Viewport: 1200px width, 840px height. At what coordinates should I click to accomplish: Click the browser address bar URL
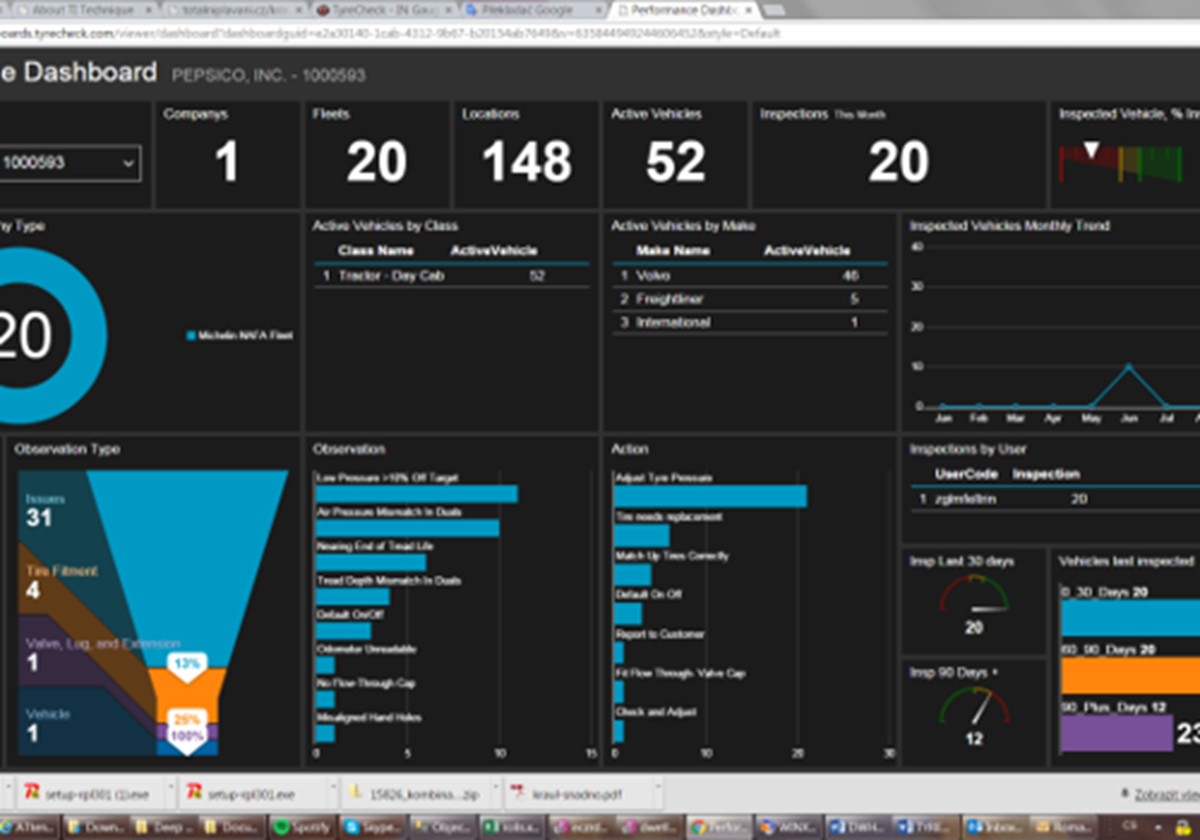pyautogui.click(x=390, y=33)
